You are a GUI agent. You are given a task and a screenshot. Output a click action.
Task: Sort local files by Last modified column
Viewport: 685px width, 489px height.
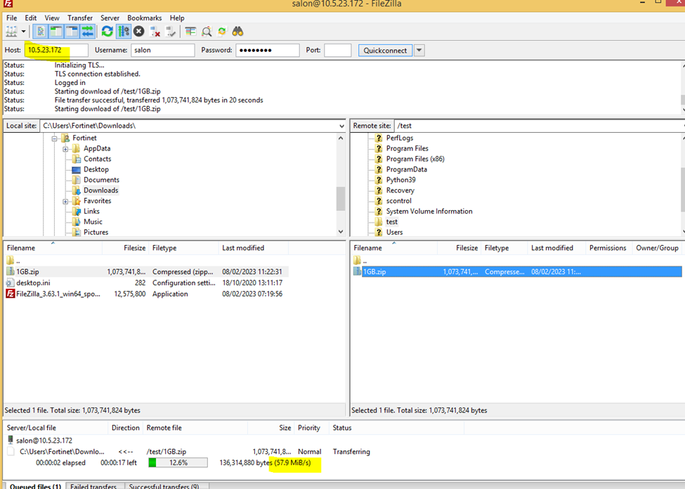pos(253,248)
